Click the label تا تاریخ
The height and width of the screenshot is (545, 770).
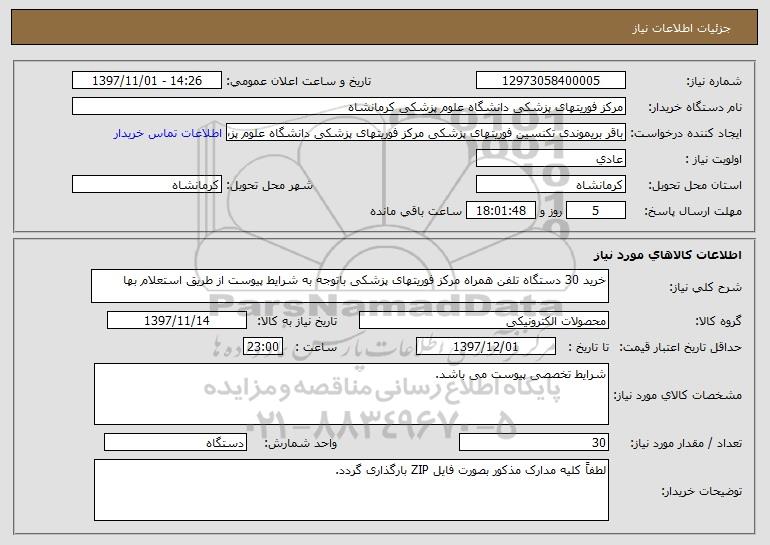[589, 347]
